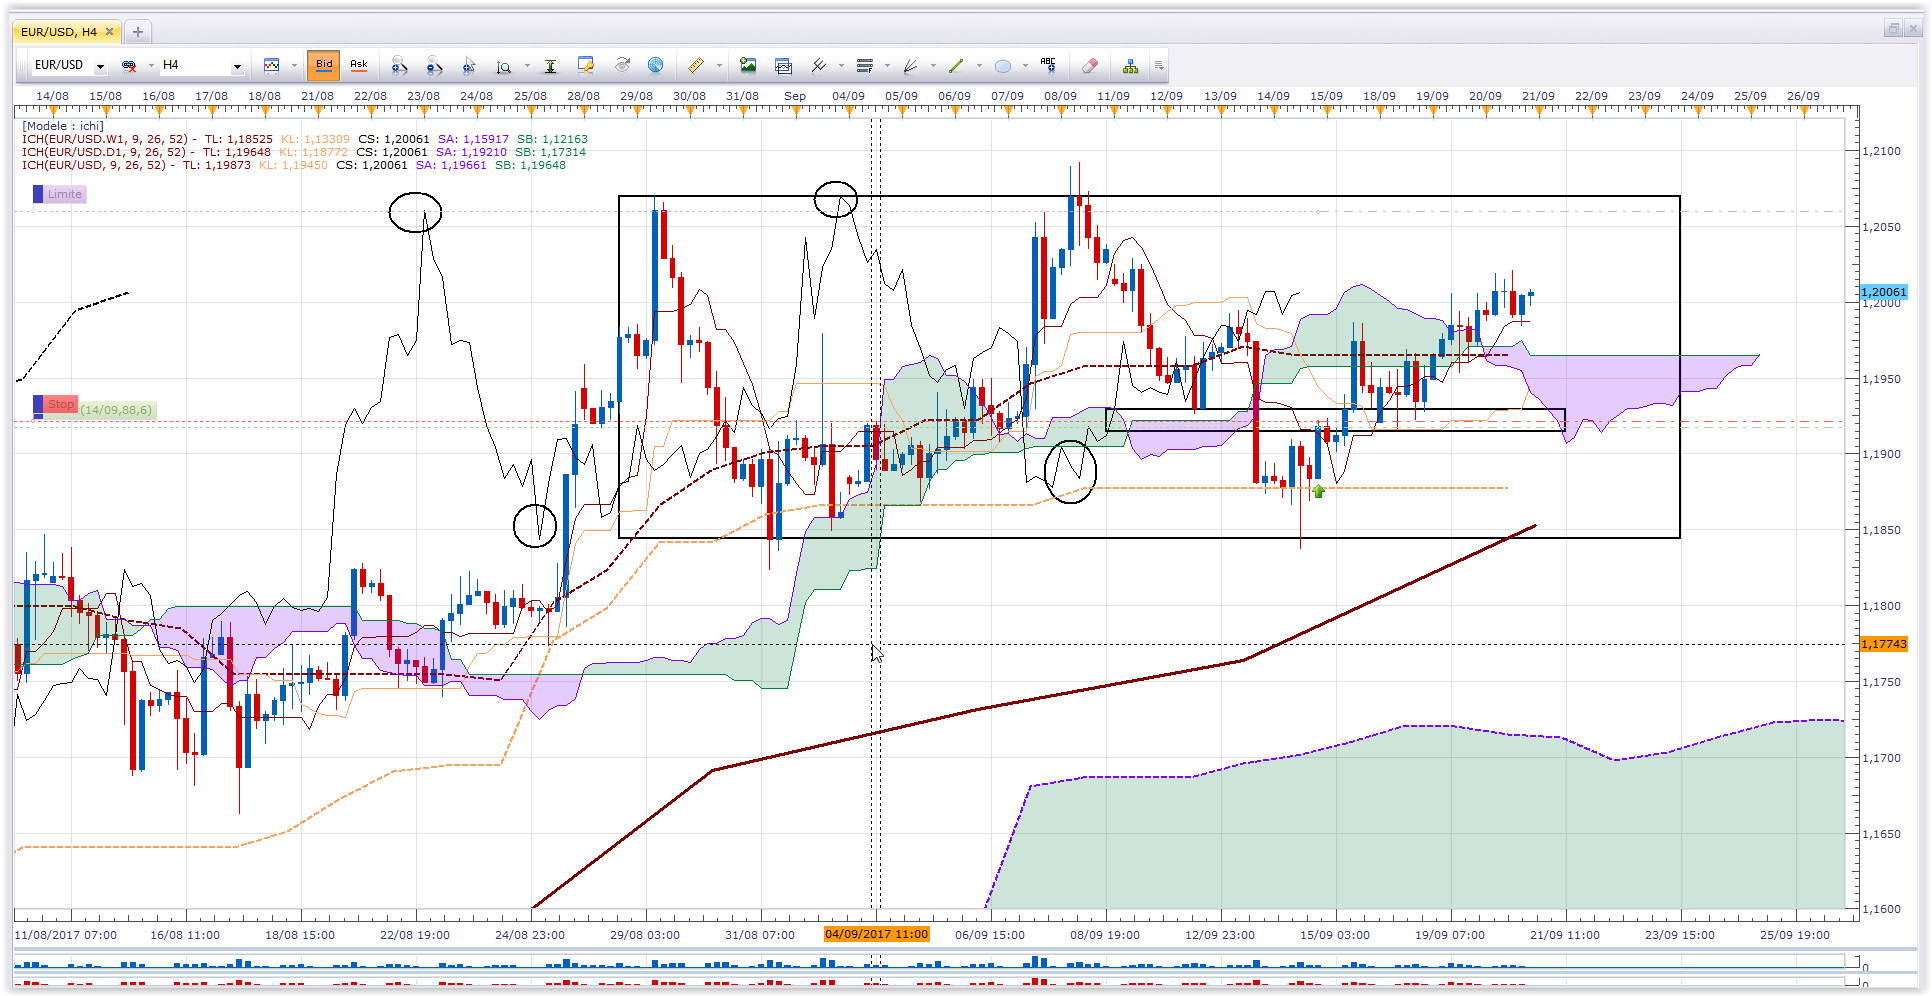Click the Limite order label
The width and height of the screenshot is (1932, 996).
point(60,194)
